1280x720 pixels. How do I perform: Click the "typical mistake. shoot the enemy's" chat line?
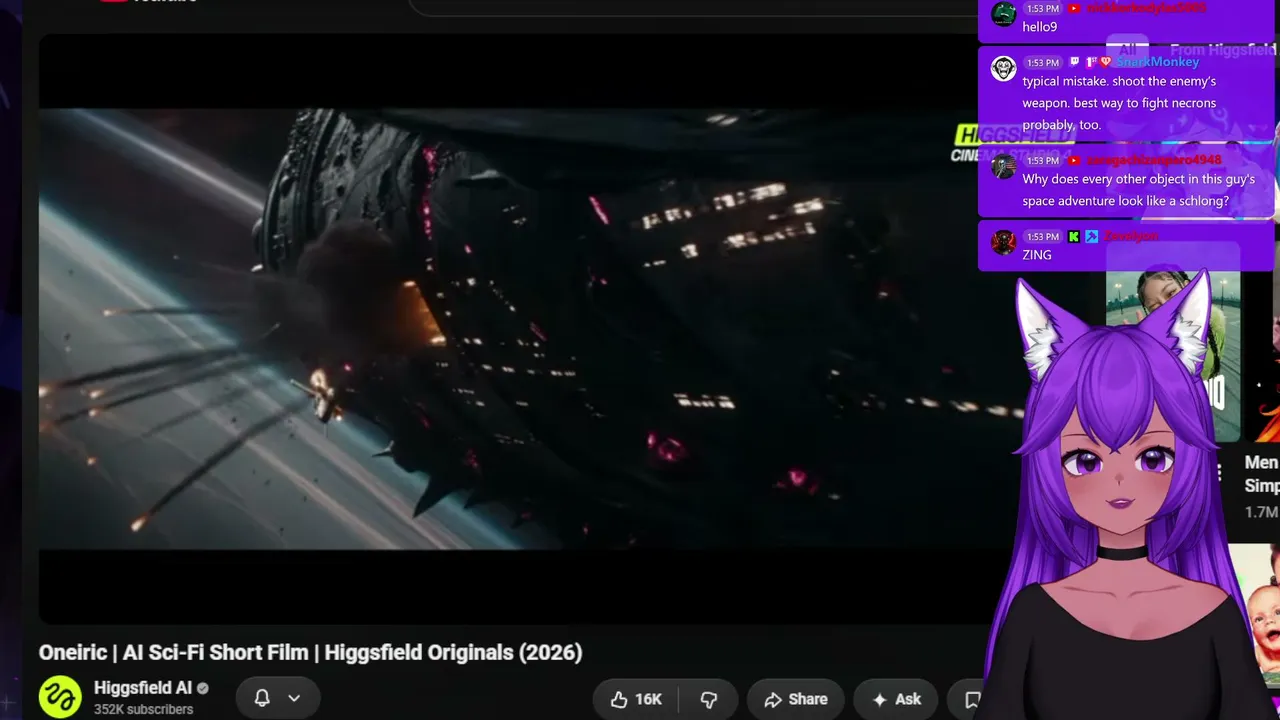tap(1119, 81)
